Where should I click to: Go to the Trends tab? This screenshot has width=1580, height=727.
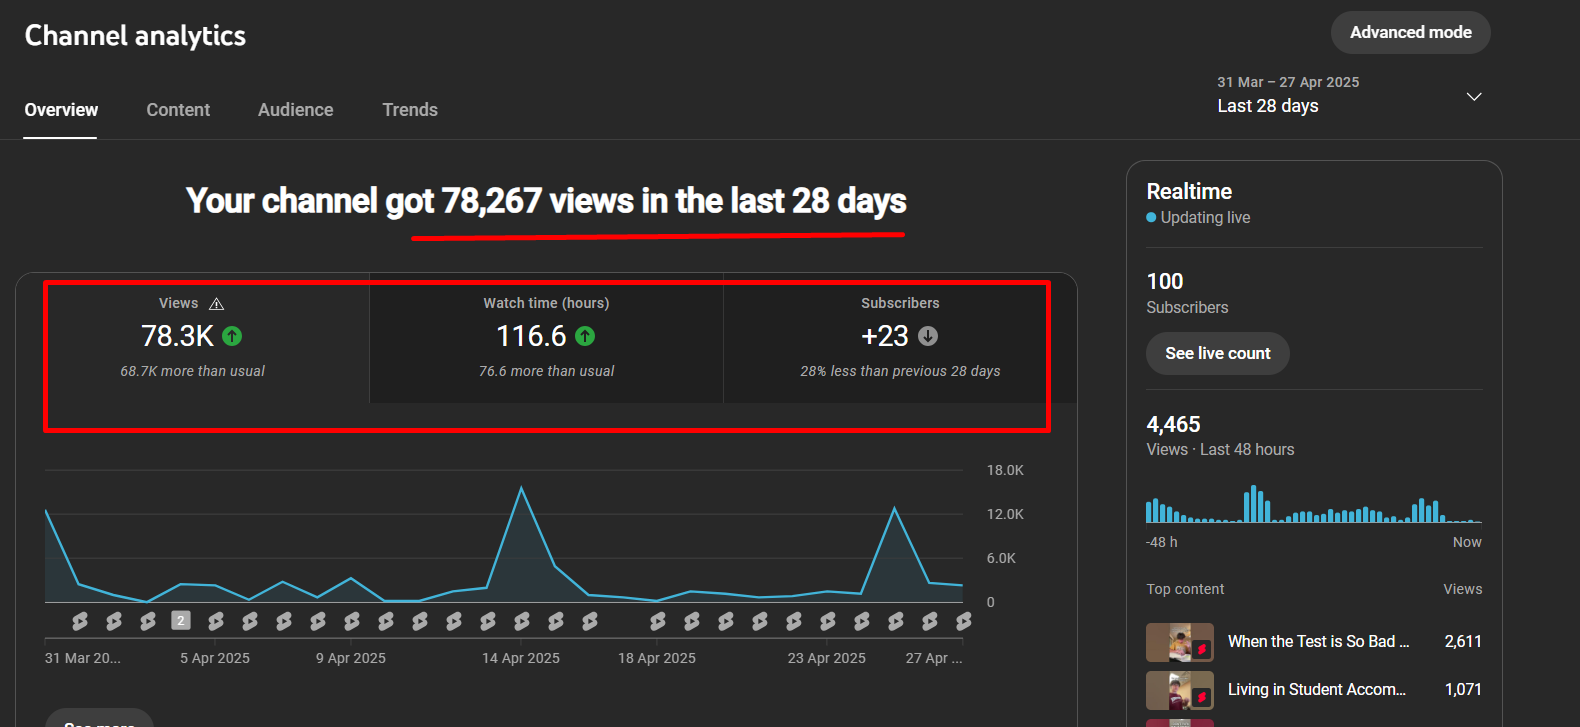pos(410,110)
